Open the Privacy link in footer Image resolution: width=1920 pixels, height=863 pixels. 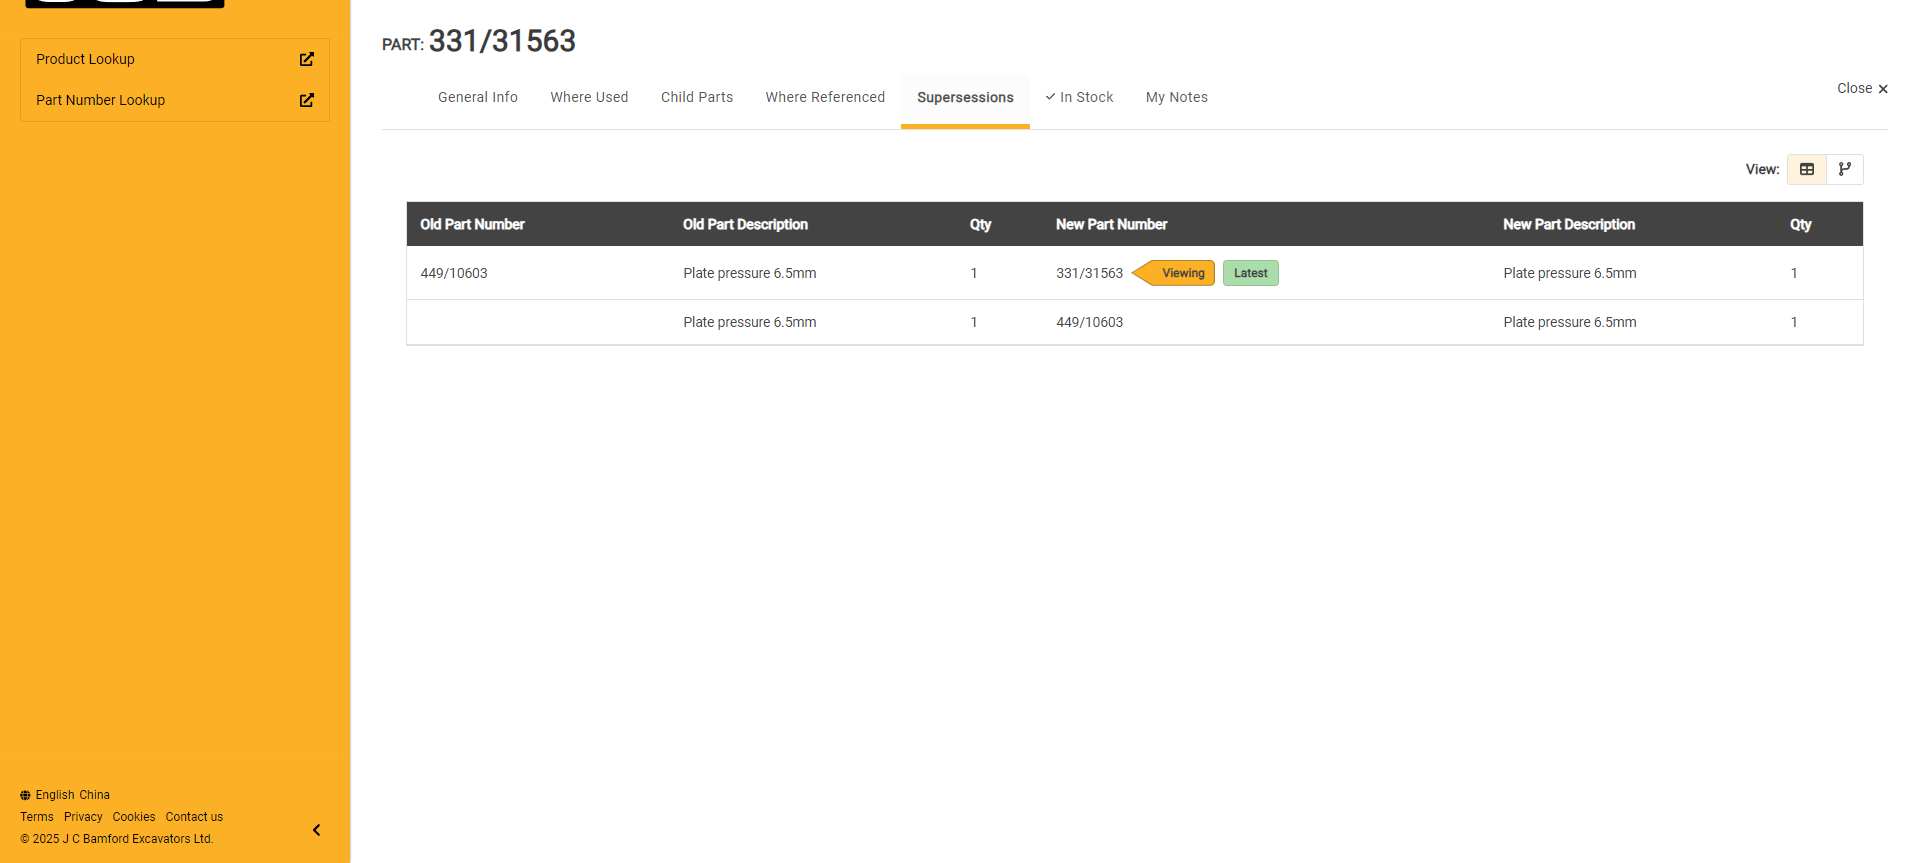(83, 817)
